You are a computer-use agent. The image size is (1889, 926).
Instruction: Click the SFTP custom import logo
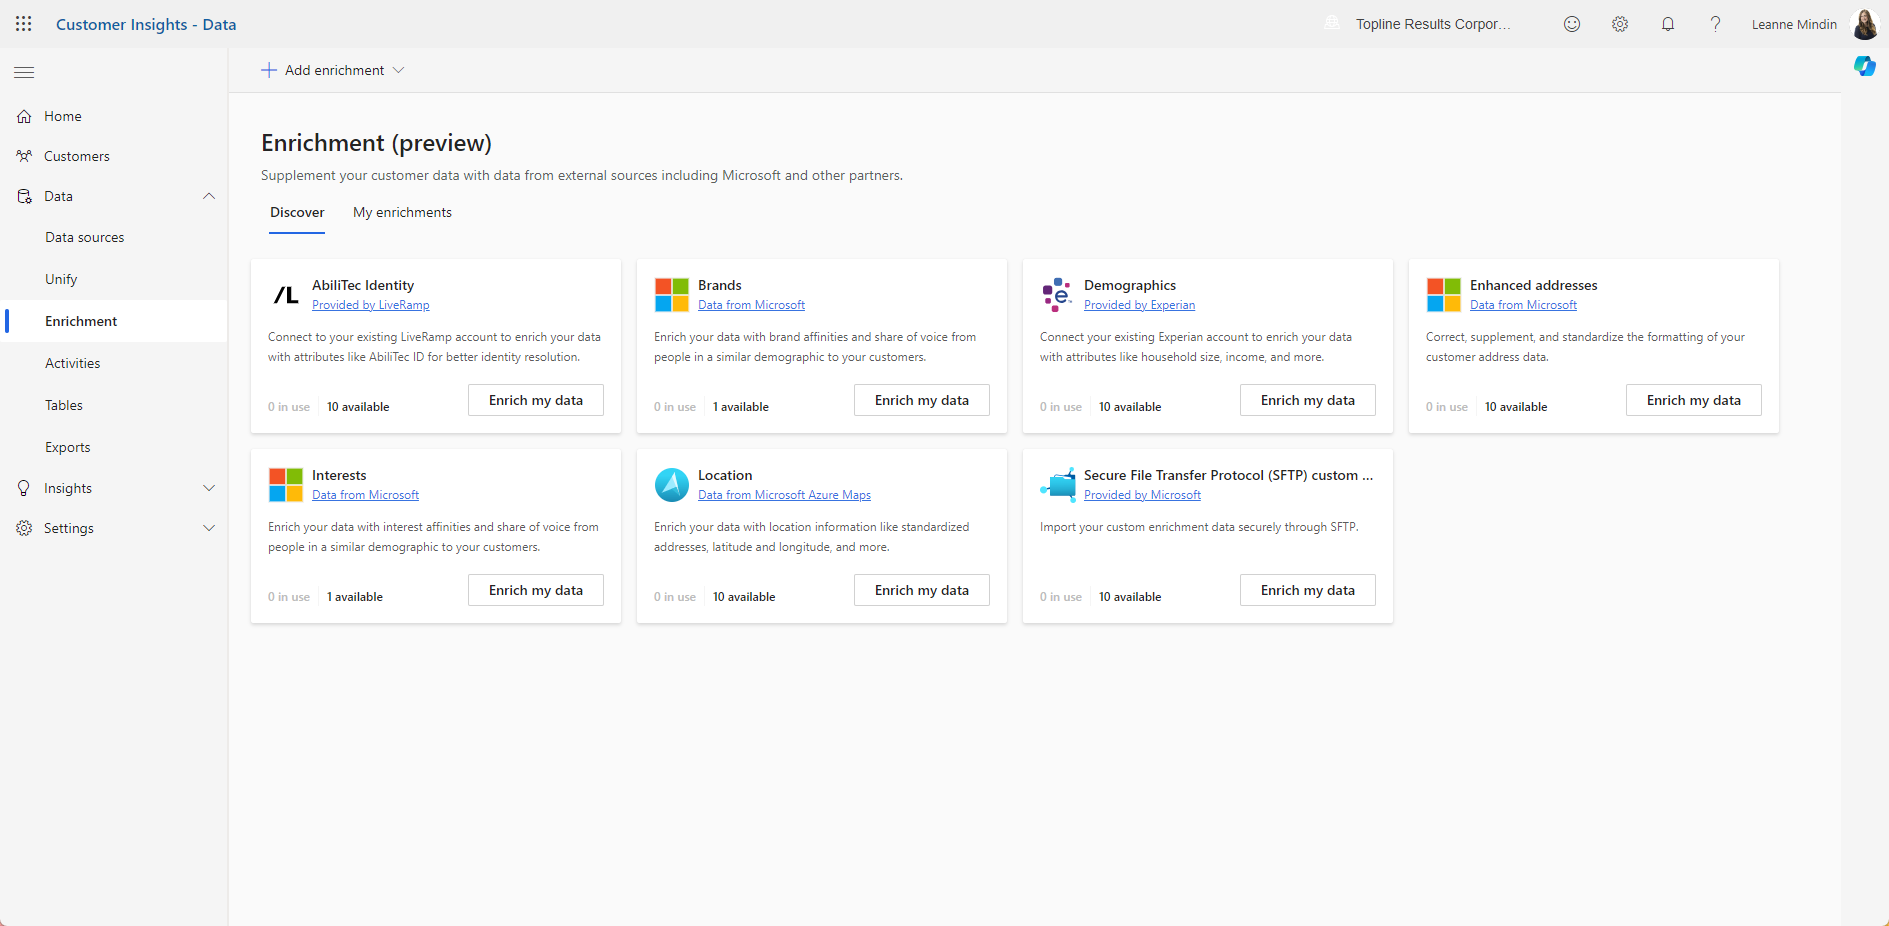tap(1058, 485)
